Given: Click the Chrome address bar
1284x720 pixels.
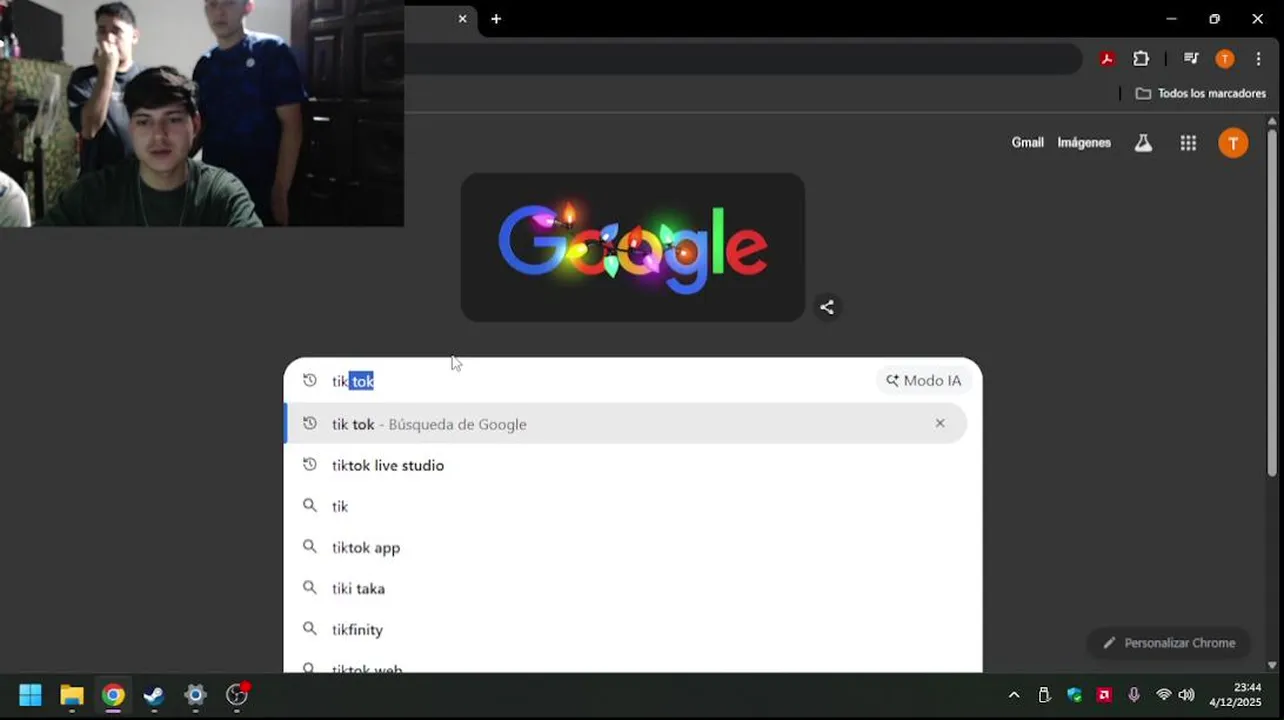Looking at the screenshot, I should pyautogui.click(x=742, y=59).
